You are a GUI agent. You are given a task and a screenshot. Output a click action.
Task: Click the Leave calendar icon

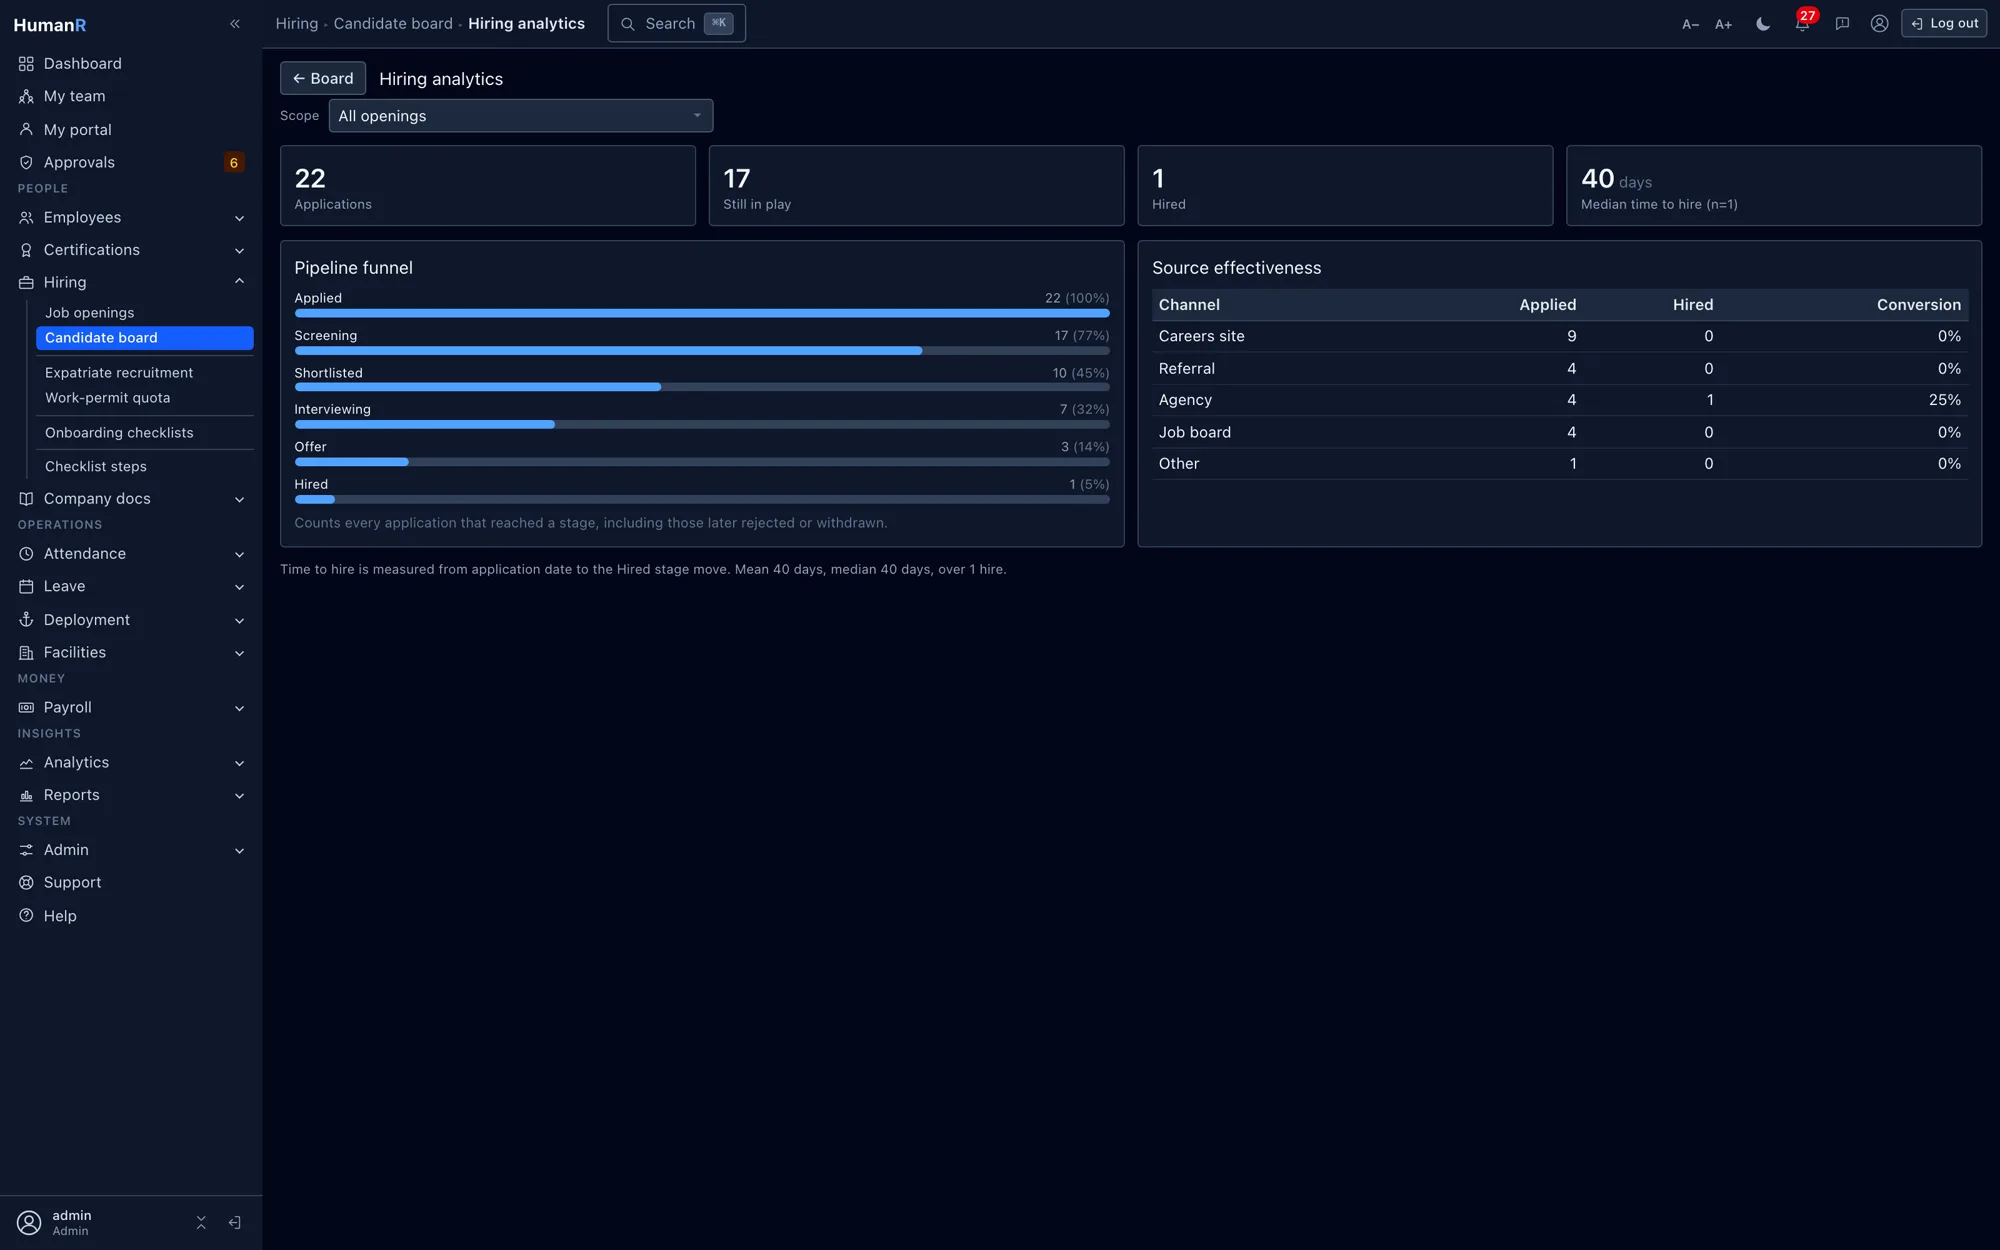point(26,586)
